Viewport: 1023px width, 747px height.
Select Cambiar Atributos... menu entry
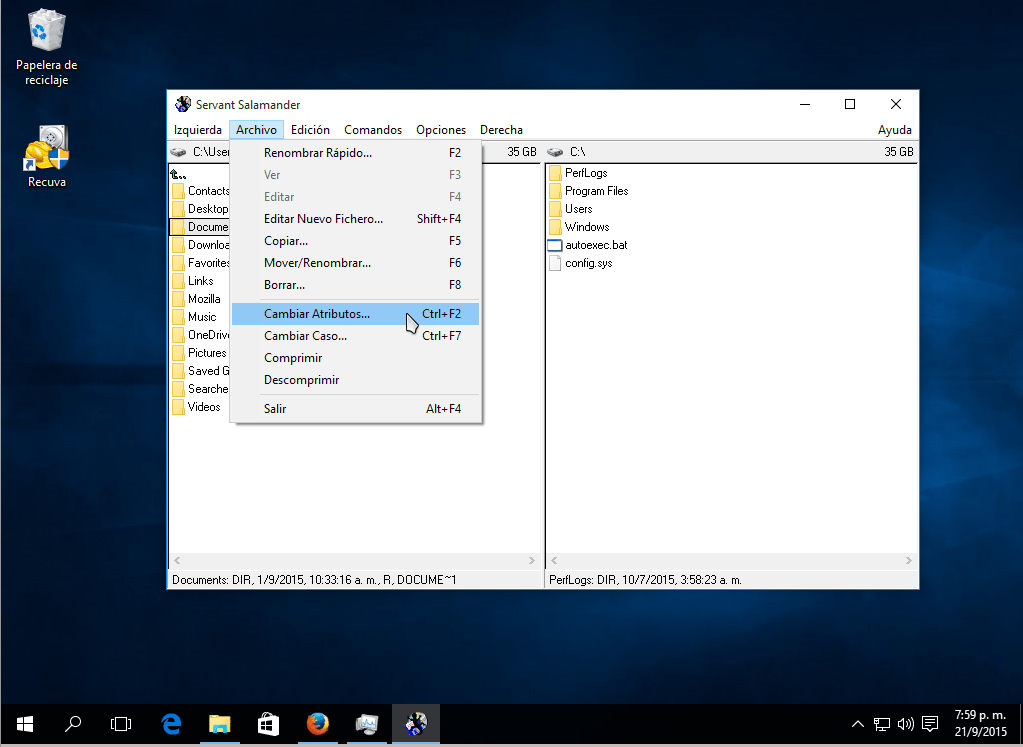click(356, 314)
